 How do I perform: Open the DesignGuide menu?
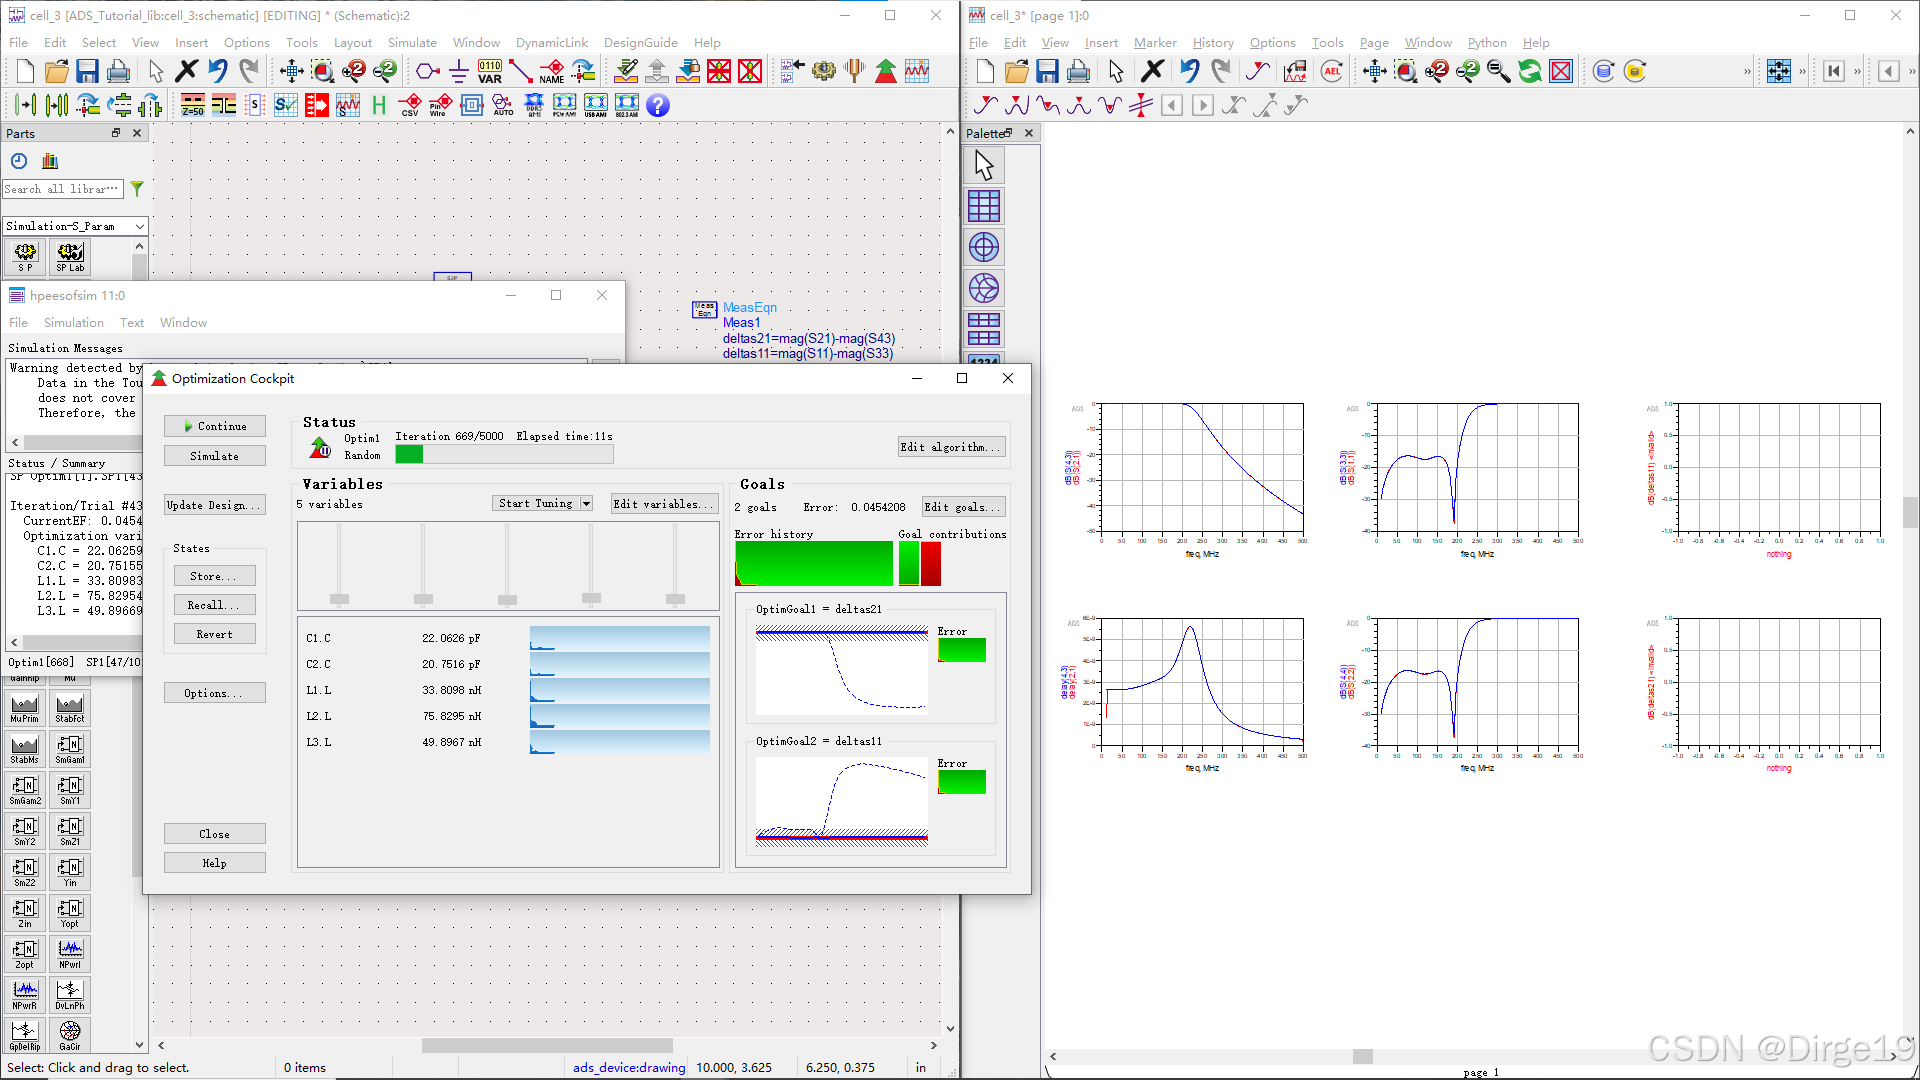click(640, 43)
